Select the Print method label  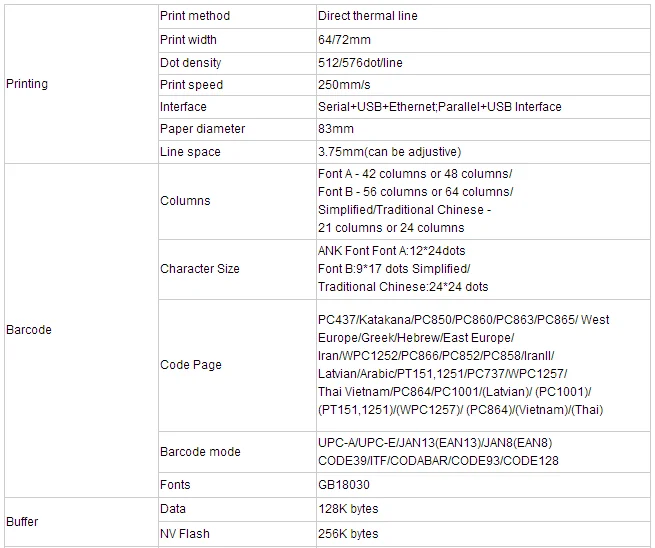194,17
